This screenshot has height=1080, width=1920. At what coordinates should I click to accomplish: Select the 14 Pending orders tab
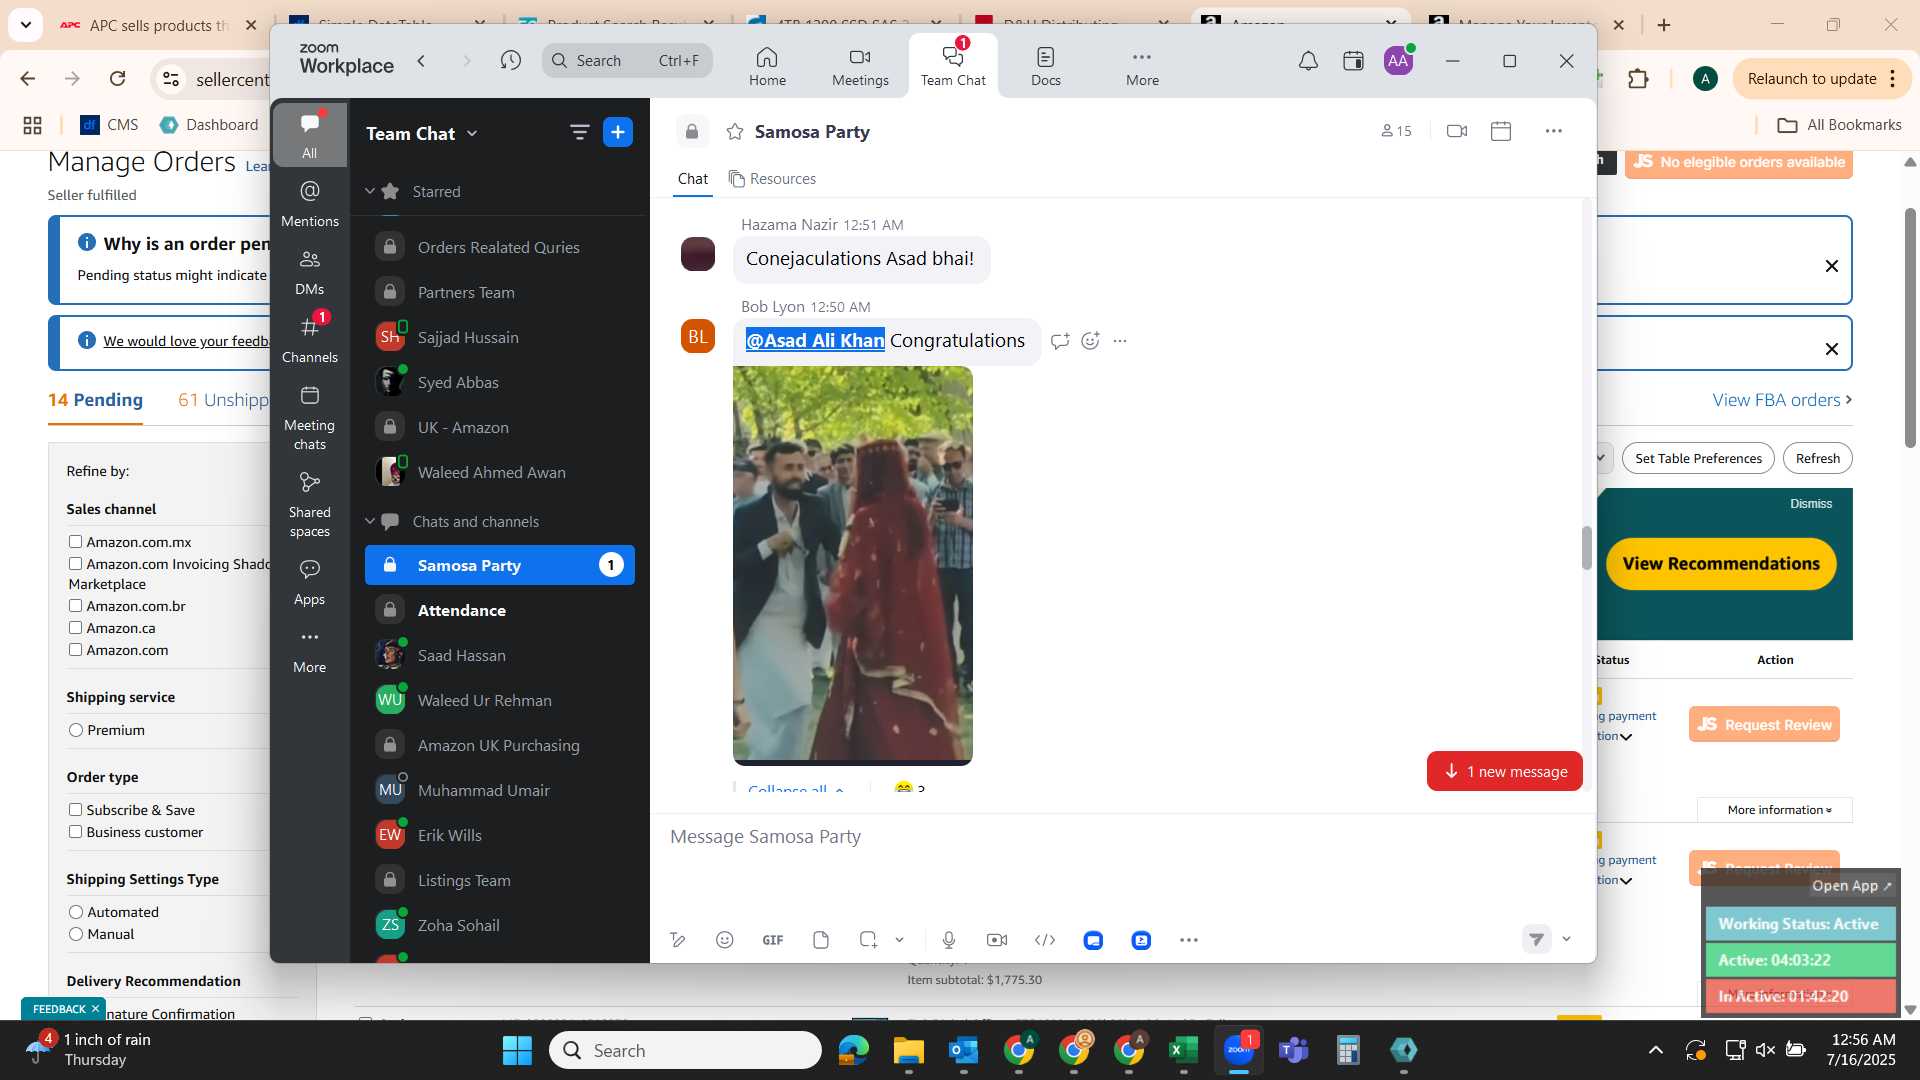pyautogui.click(x=96, y=400)
